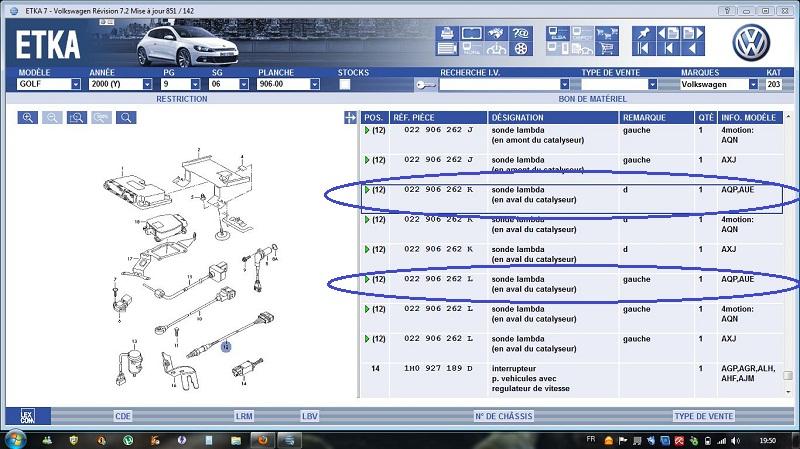Screen dimensions: 800x449
Task: Open the Planche dropdown showing 906.00
Action: [315, 84]
